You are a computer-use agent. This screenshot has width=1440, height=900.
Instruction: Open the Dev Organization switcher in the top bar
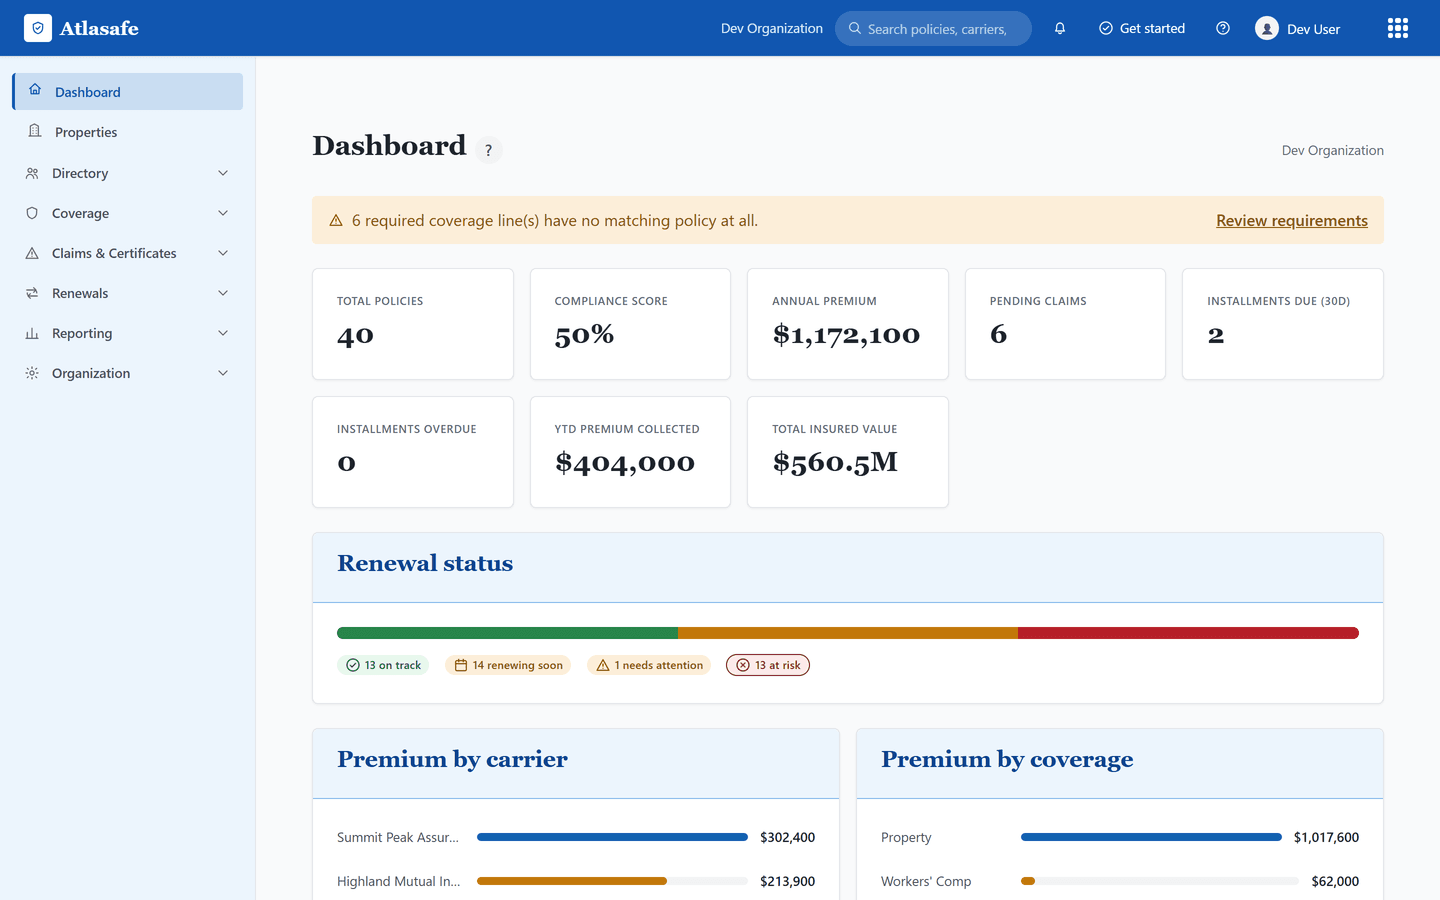click(x=772, y=28)
